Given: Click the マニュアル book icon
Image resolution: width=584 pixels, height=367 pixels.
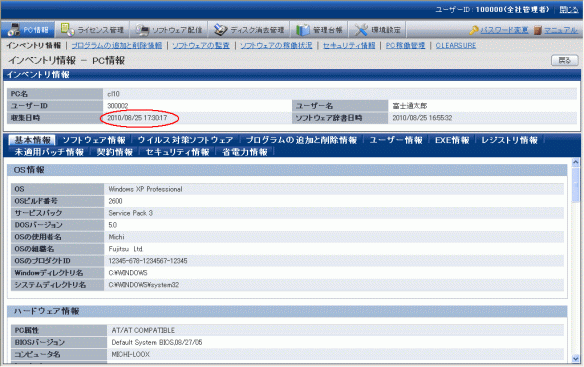Looking at the screenshot, I should point(537,30).
